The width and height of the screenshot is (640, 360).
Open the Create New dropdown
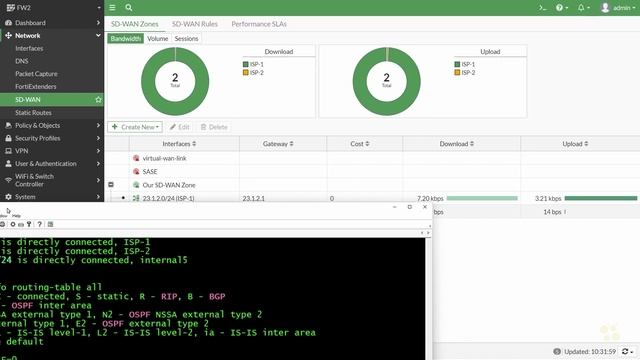[x=135, y=127]
